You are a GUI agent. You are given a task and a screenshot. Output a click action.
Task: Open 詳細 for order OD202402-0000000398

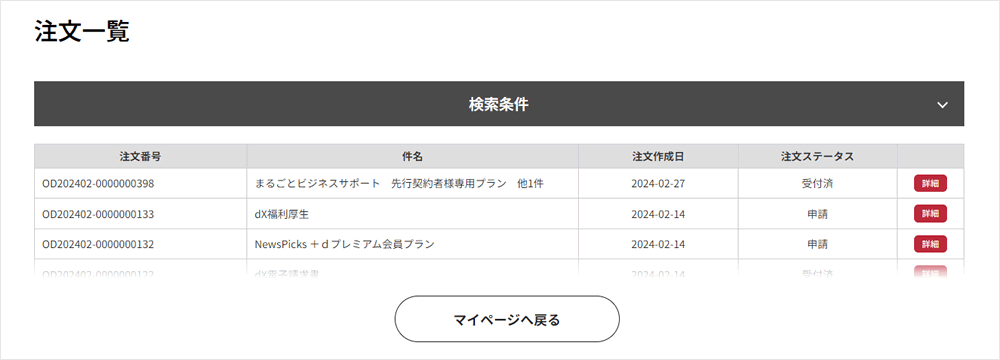pyautogui.click(x=930, y=183)
